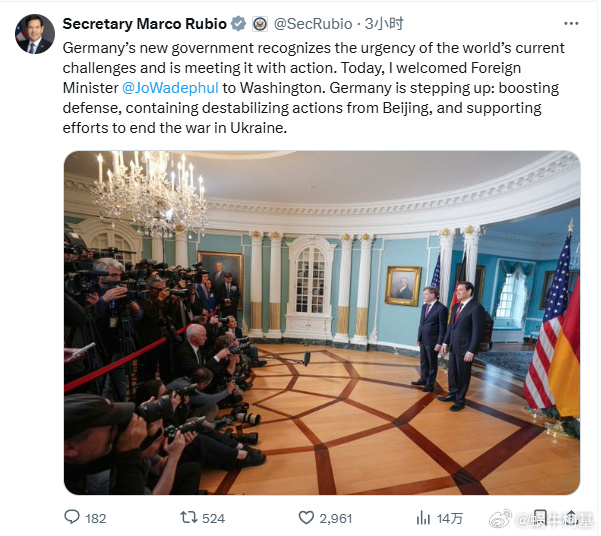Open the view analytics bar chart icon
Image resolution: width=601 pixels, height=536 pixels.
[423, 518]
